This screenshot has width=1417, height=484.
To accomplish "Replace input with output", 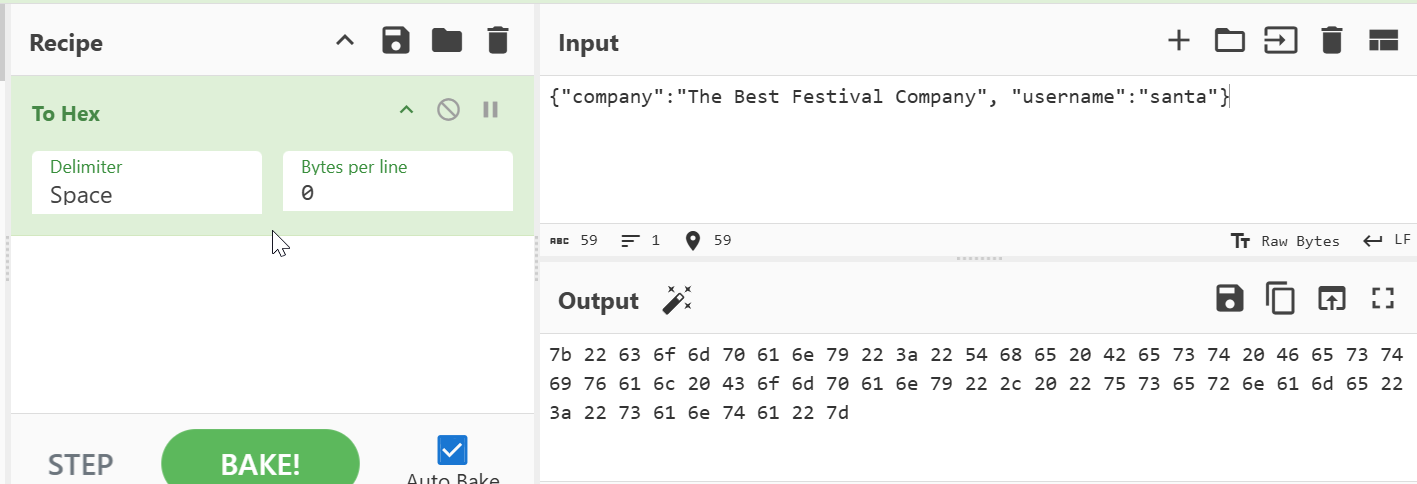I will tap(1331, 299).
